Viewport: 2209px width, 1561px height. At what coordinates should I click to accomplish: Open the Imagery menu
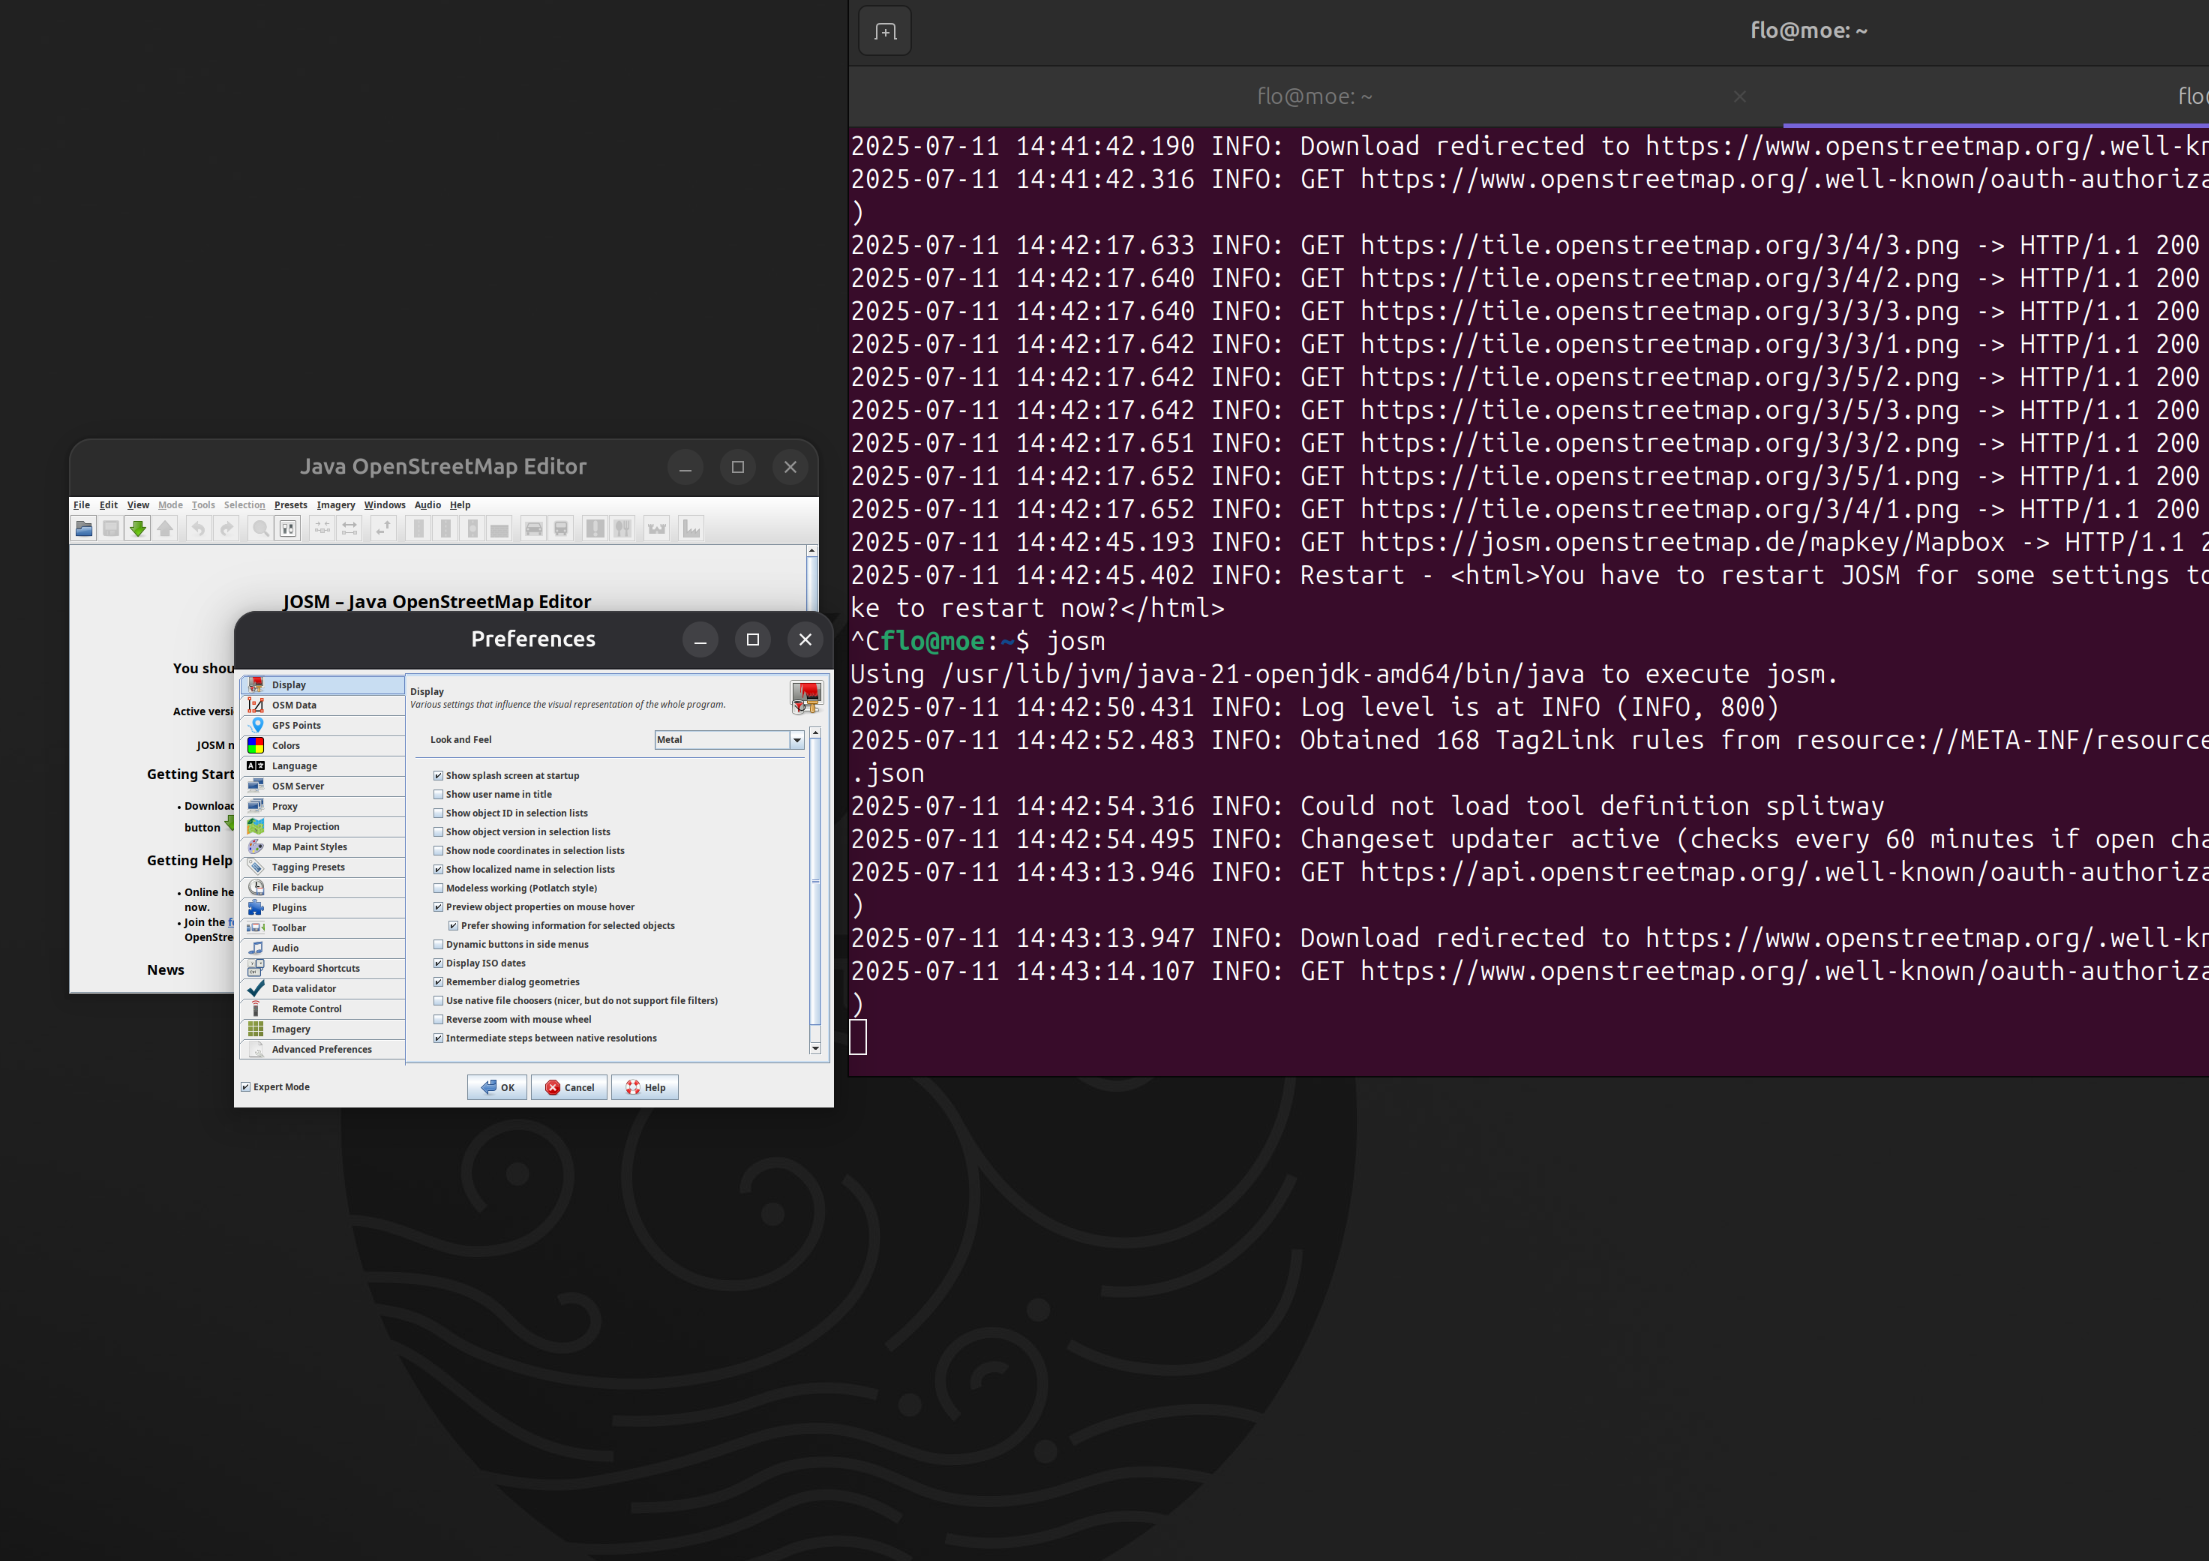[x=335, y=505]
